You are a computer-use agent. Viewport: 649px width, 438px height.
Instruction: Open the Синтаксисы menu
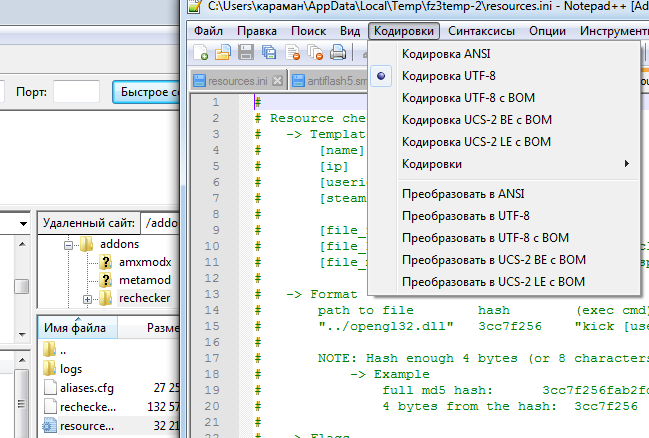click(x=481, y=31)
